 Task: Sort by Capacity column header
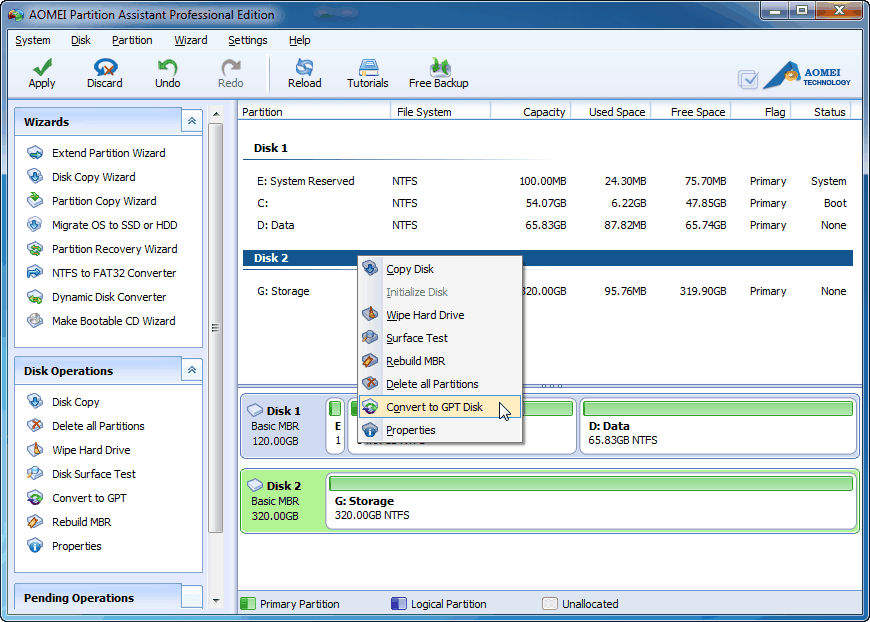tap(530, 112)
